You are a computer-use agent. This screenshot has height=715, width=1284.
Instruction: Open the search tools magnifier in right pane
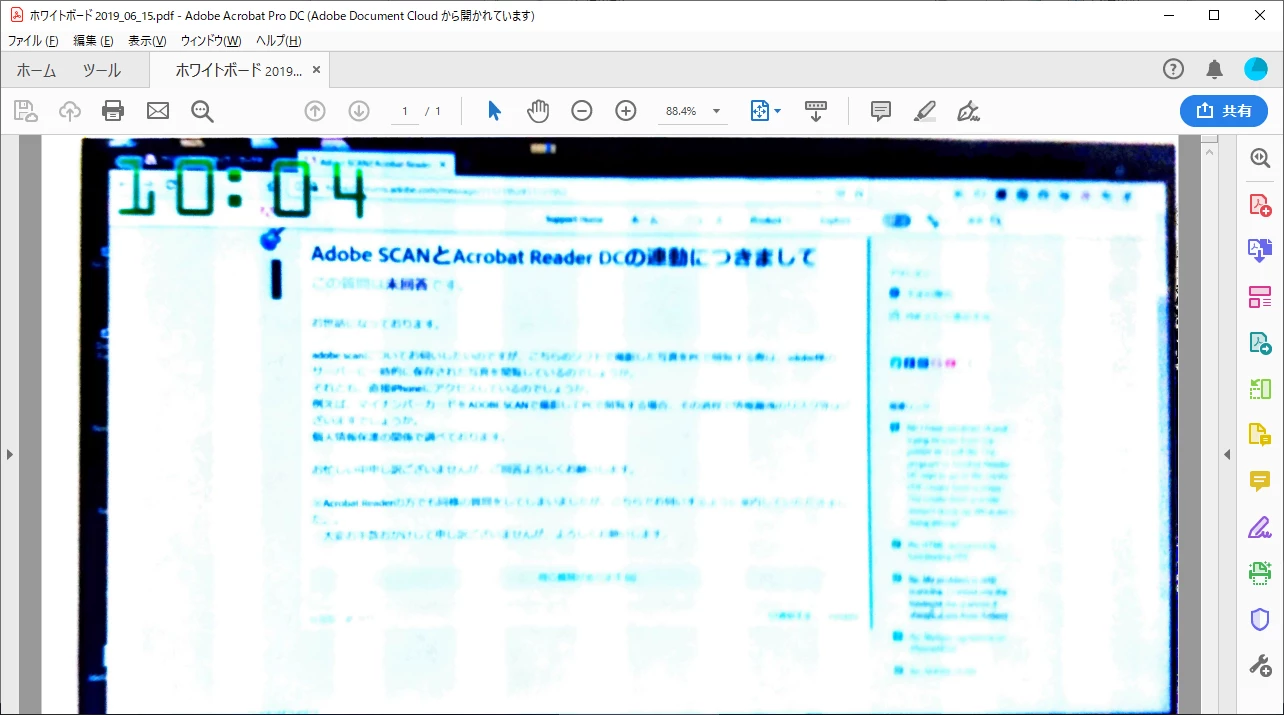1260,158
